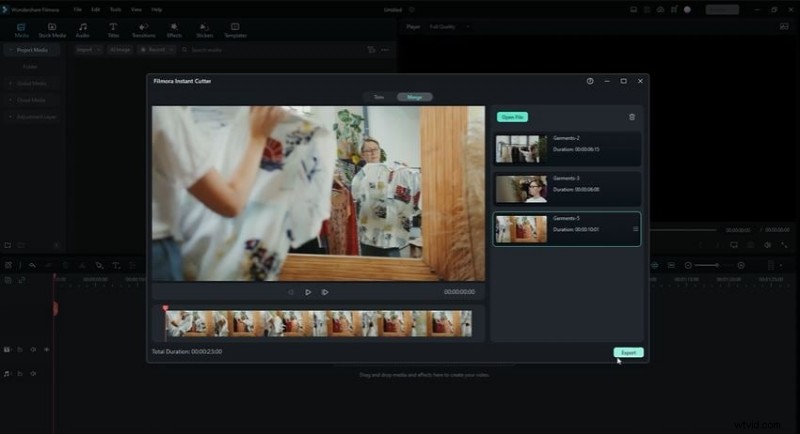Click the timeline tag icon
The height and width of the screenshot is (434, 800).
(99, 265)
